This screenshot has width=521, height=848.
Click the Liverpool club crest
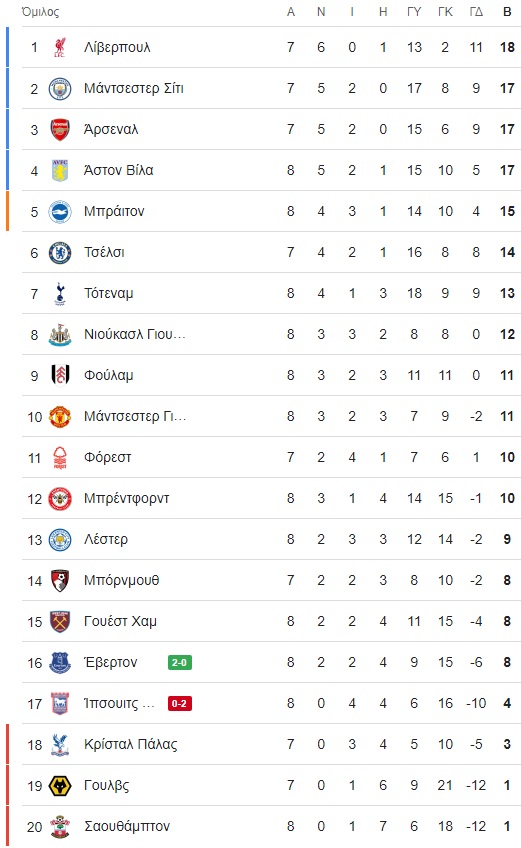tap(60, 48)
